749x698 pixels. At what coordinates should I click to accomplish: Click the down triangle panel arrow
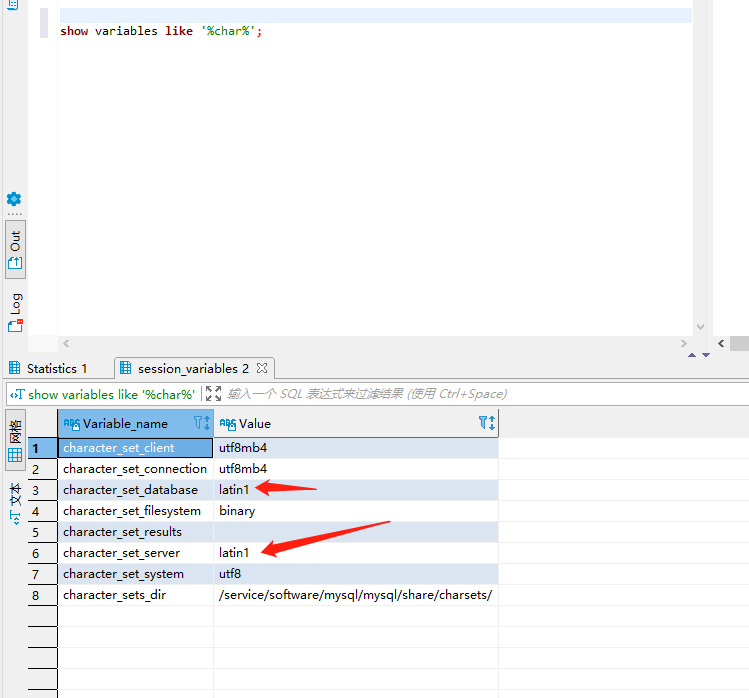706,355
